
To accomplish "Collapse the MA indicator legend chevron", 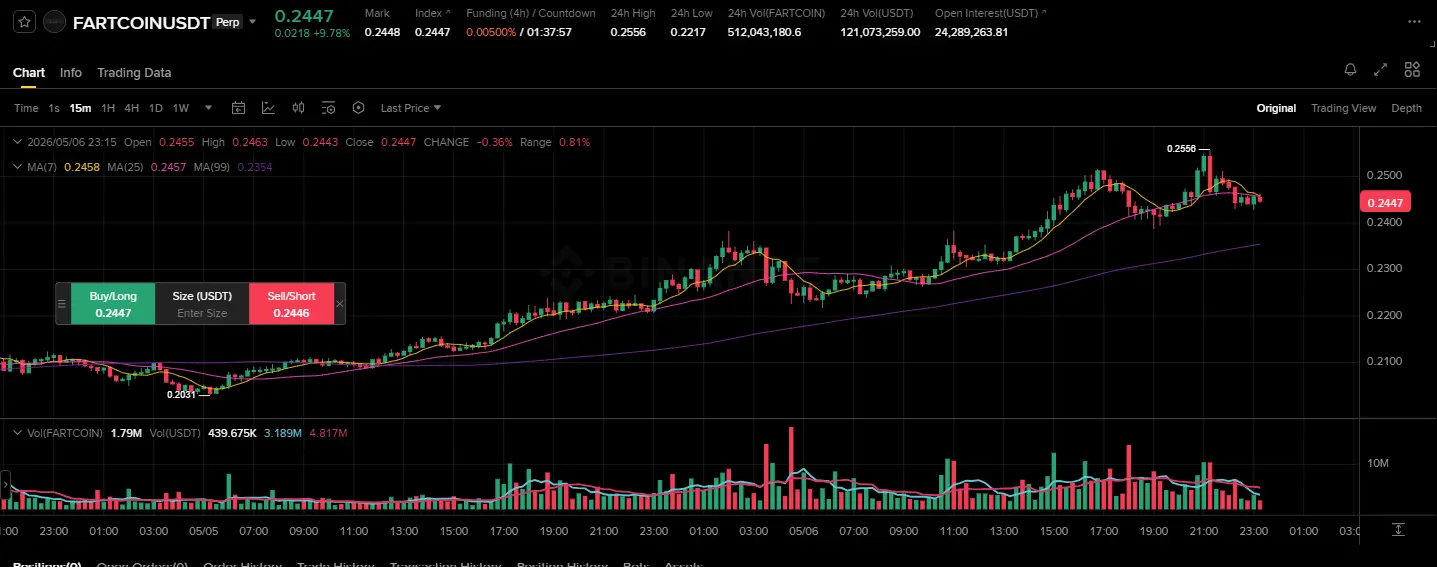I will point(16,166).
